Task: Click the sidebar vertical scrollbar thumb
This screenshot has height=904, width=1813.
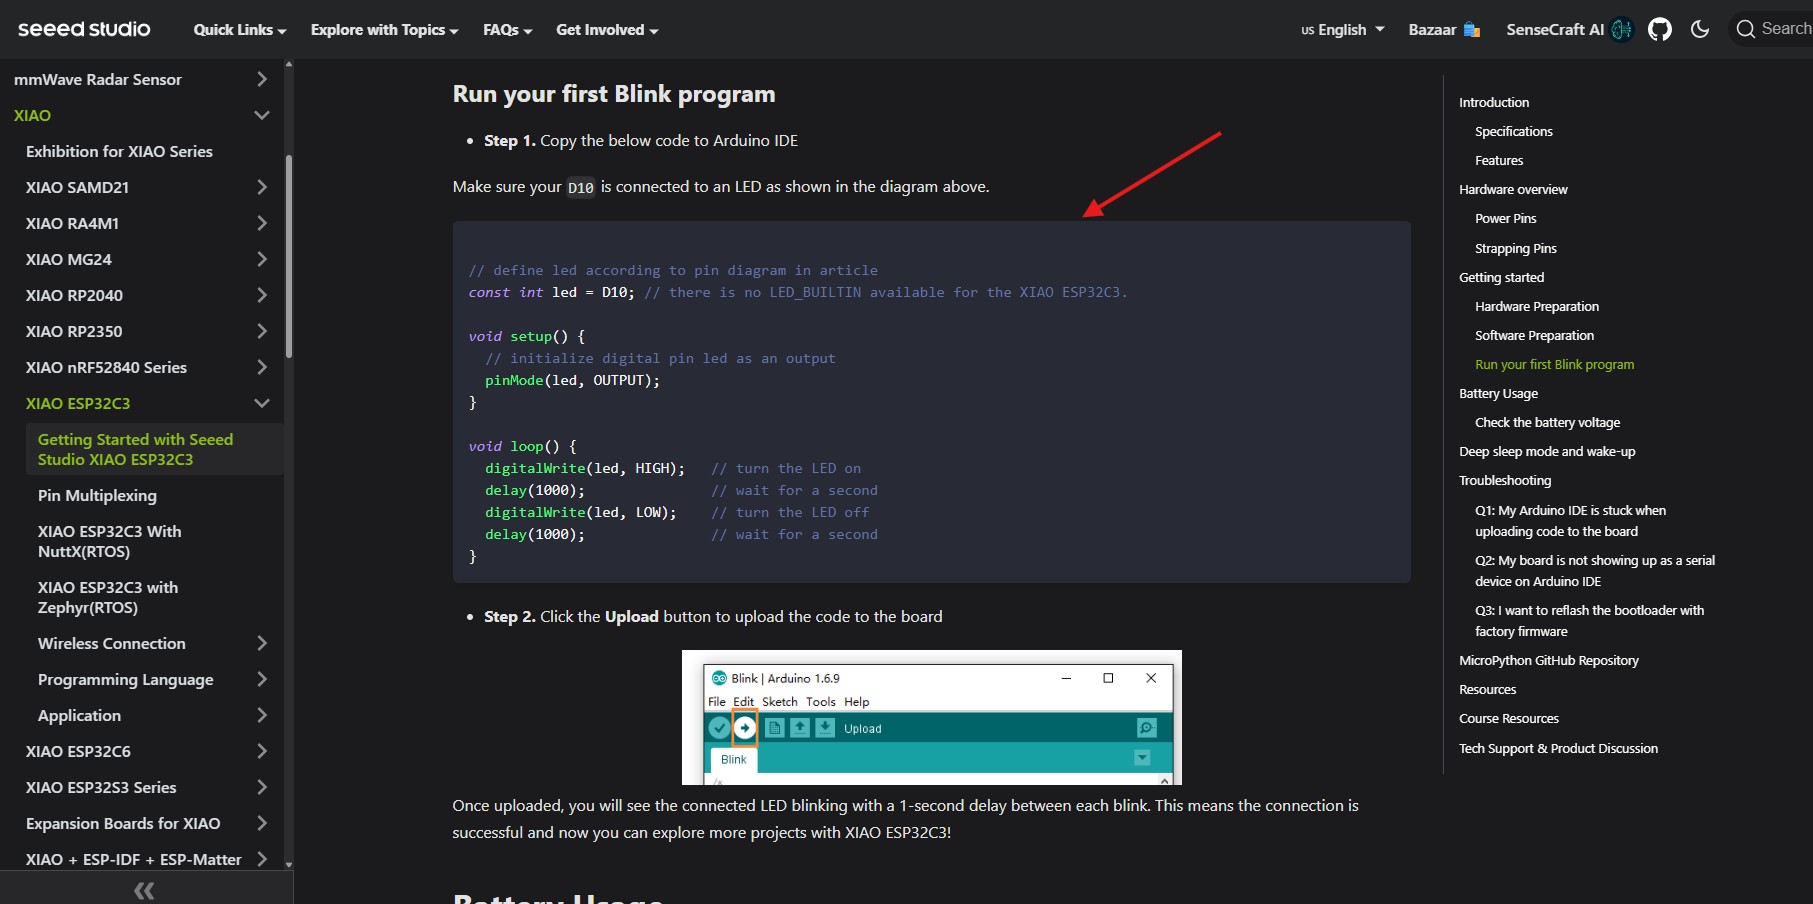Action: coord(289,256)
